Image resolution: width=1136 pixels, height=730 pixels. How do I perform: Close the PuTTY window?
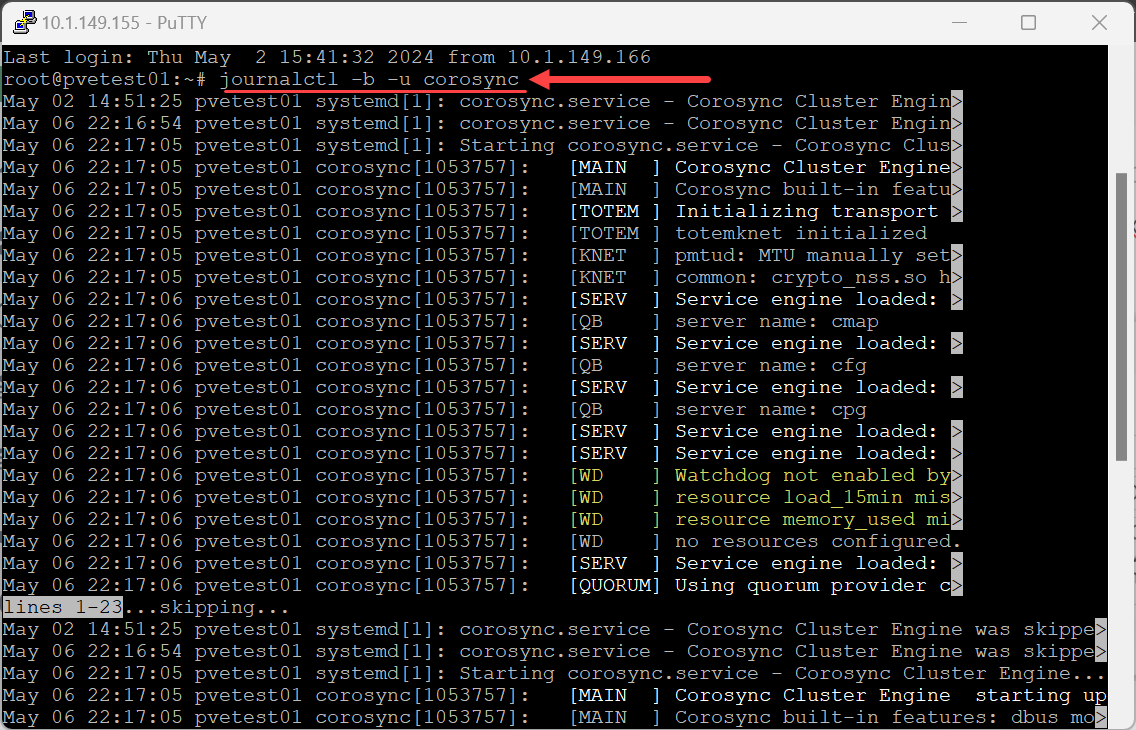[1099, 22]
